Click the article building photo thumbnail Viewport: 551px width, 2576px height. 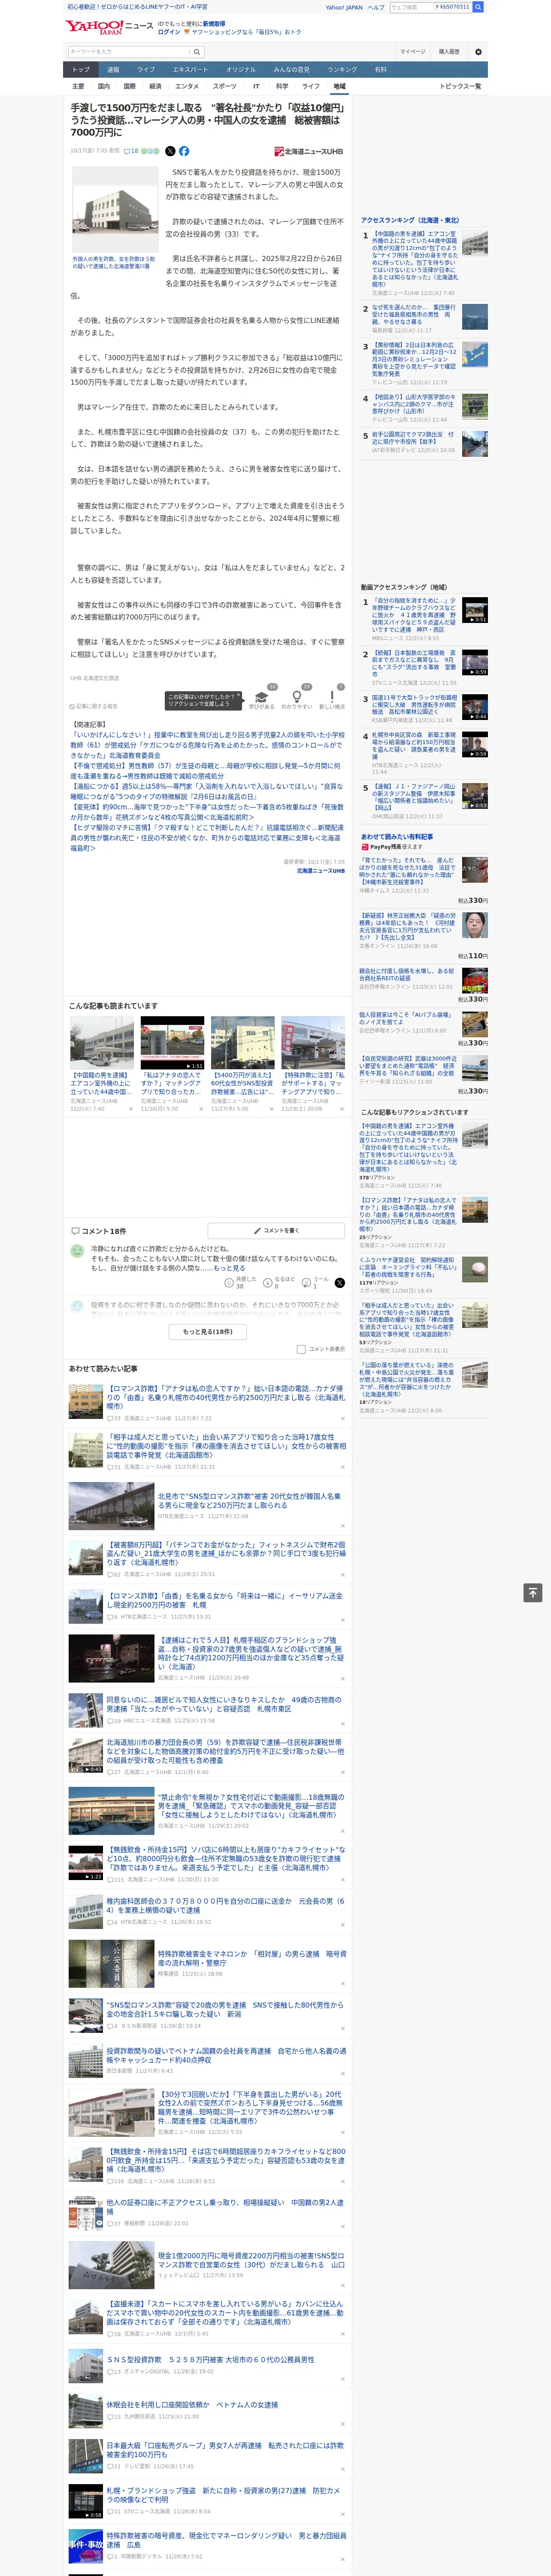pyautogui.click(x=114, y=209)
